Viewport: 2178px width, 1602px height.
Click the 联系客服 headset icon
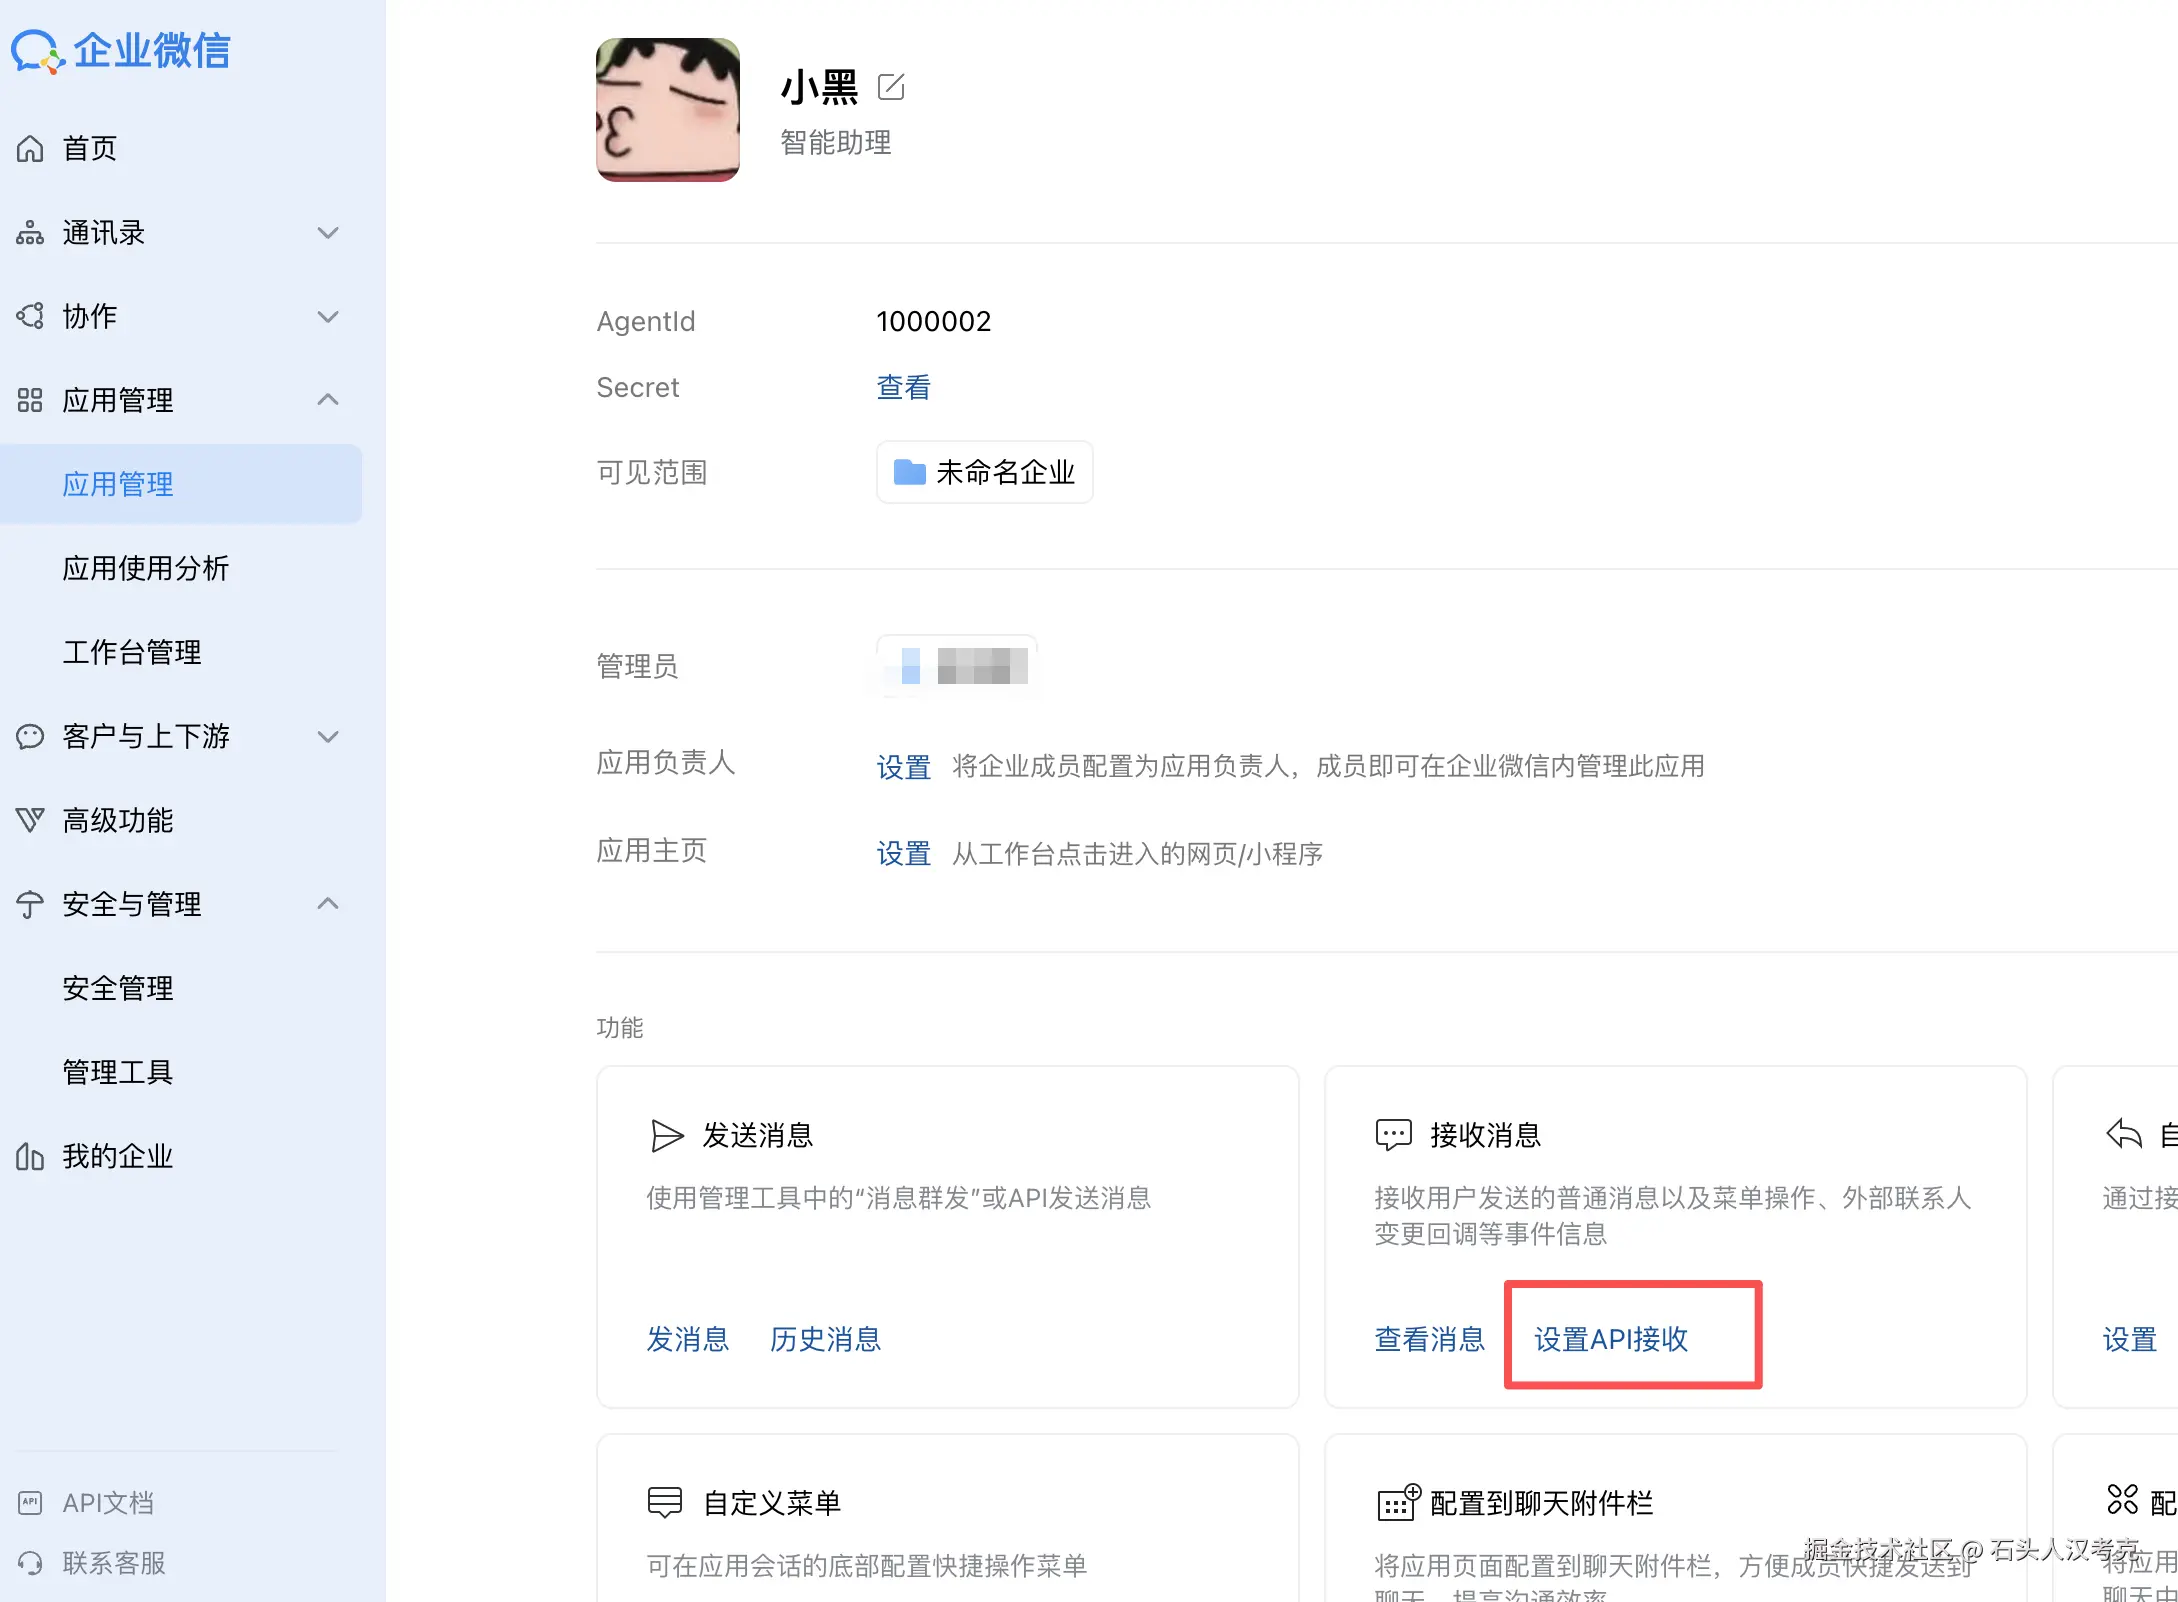pyautogui.click(x=30, y=1562)
